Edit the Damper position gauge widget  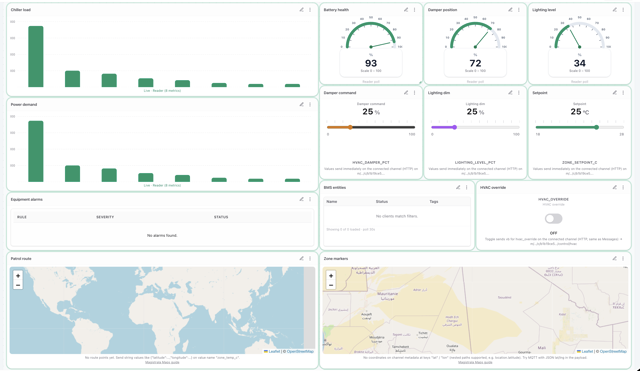click(x=510, y=10)
